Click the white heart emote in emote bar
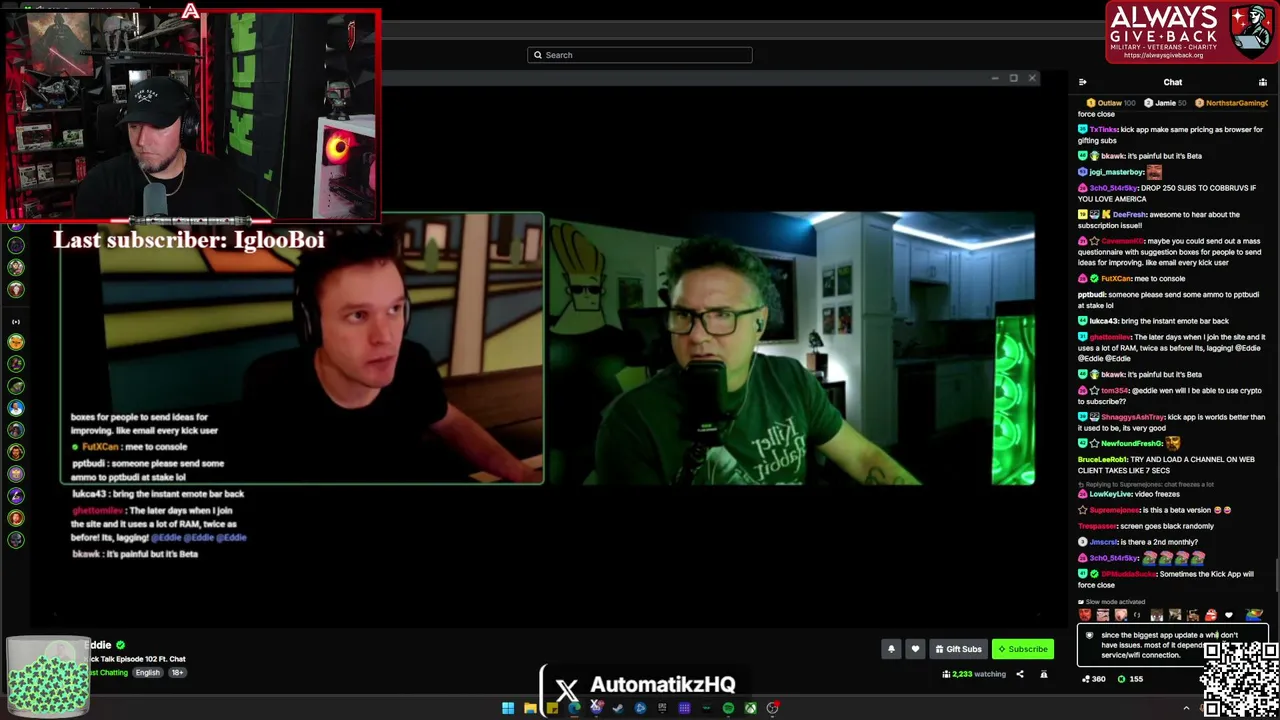1280x720 pixels. (1229, 615)
